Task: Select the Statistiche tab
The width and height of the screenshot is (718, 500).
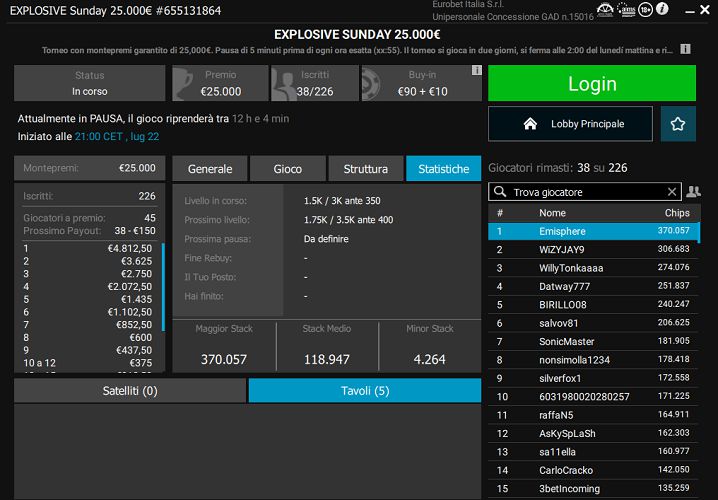Action: tap(443, 168)
